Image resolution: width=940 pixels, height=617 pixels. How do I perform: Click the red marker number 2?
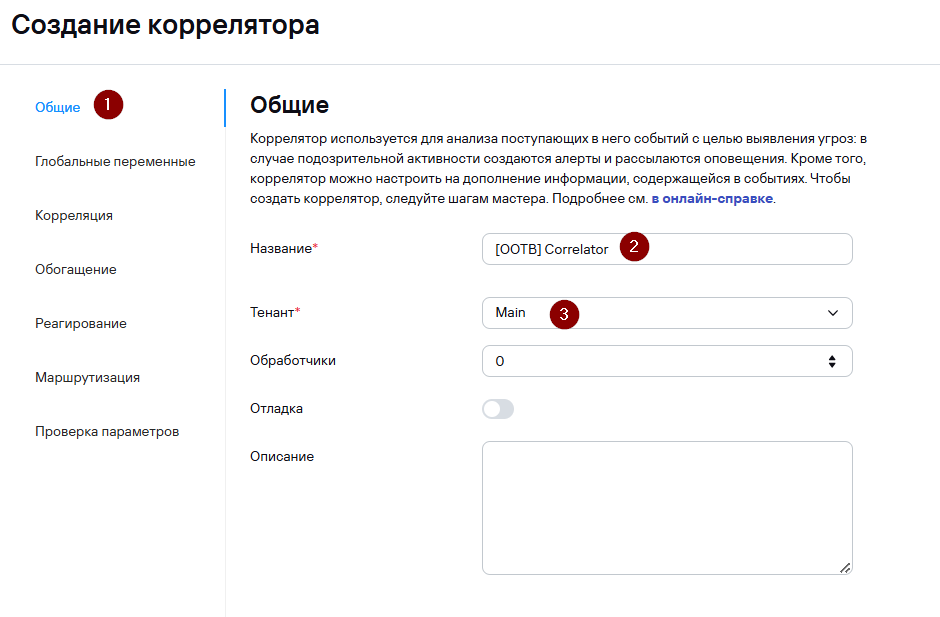point(634,246)
